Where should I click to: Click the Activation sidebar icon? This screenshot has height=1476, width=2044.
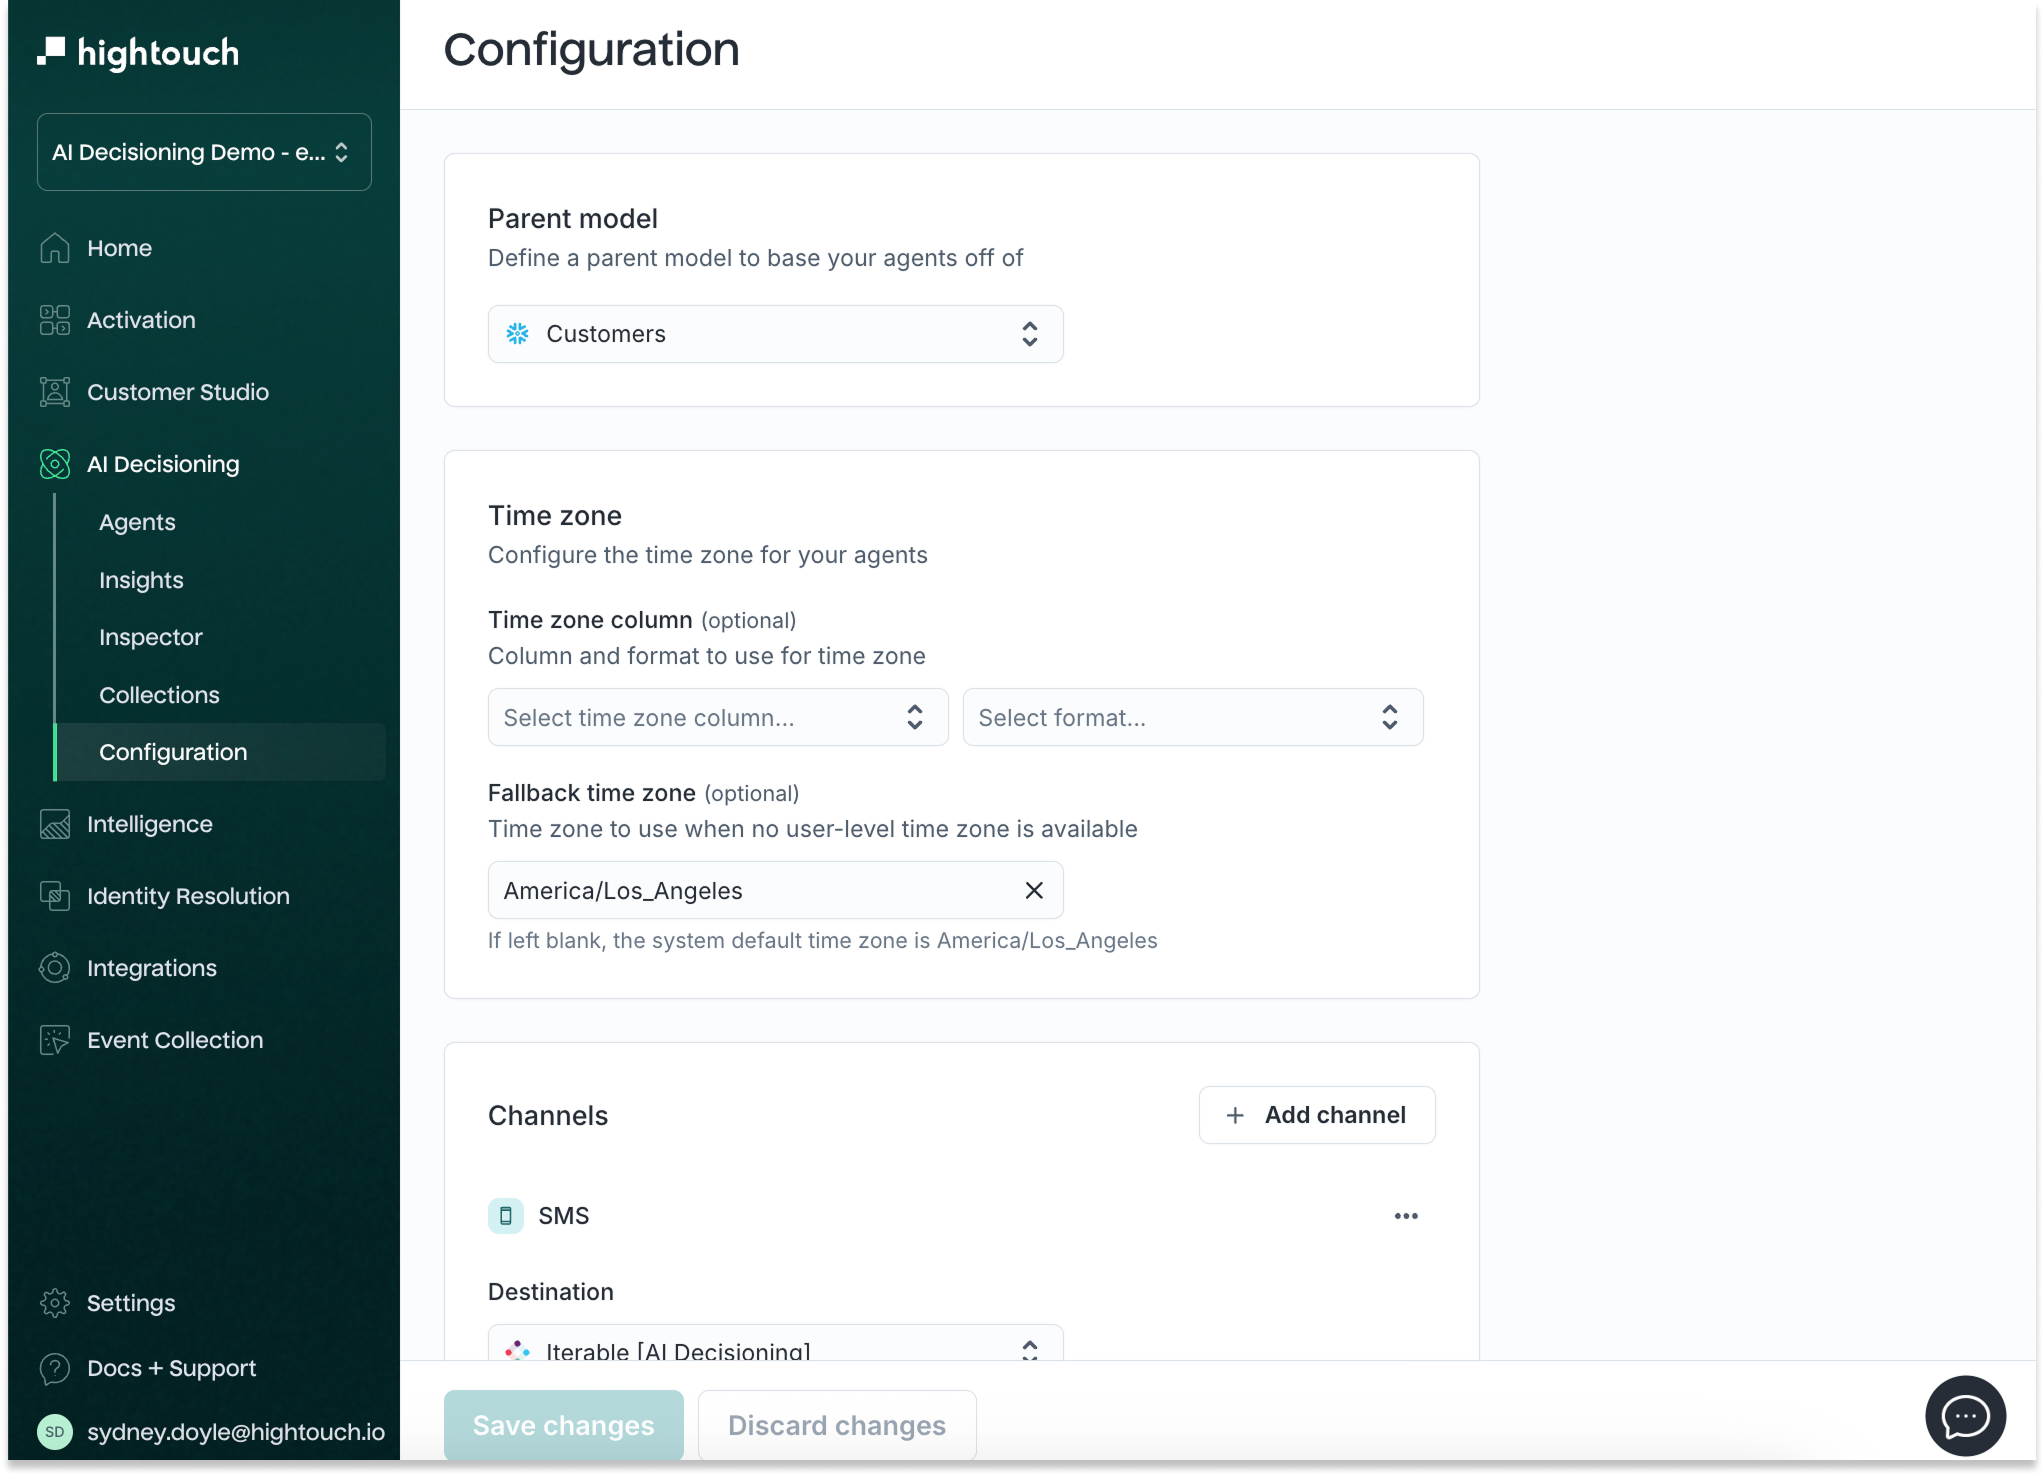tap(55, 320)
